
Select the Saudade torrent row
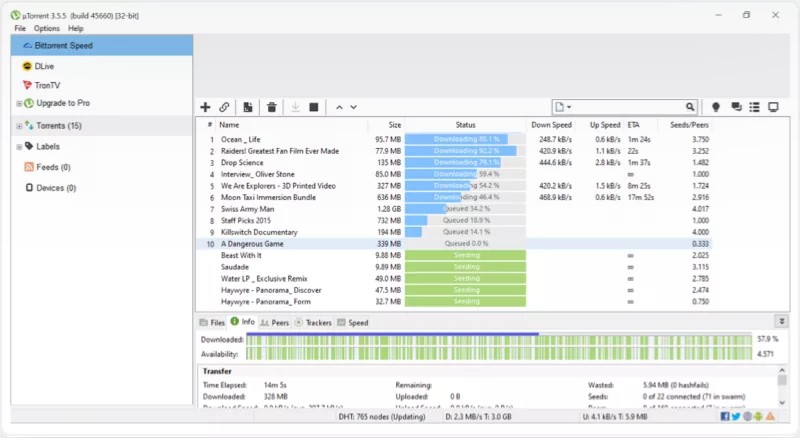[454, 267]
